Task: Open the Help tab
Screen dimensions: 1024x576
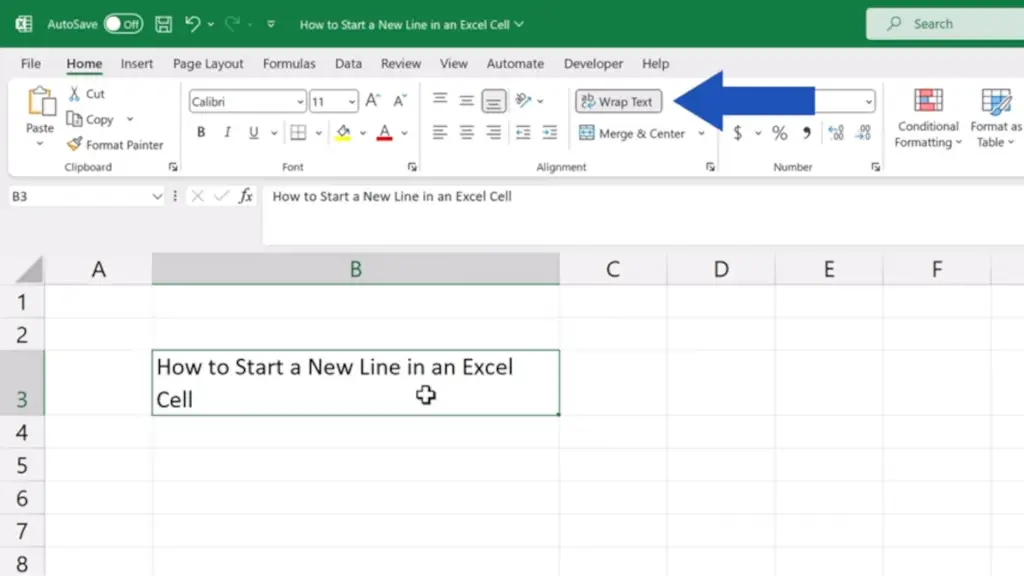Action: click(x=655, y=63)
